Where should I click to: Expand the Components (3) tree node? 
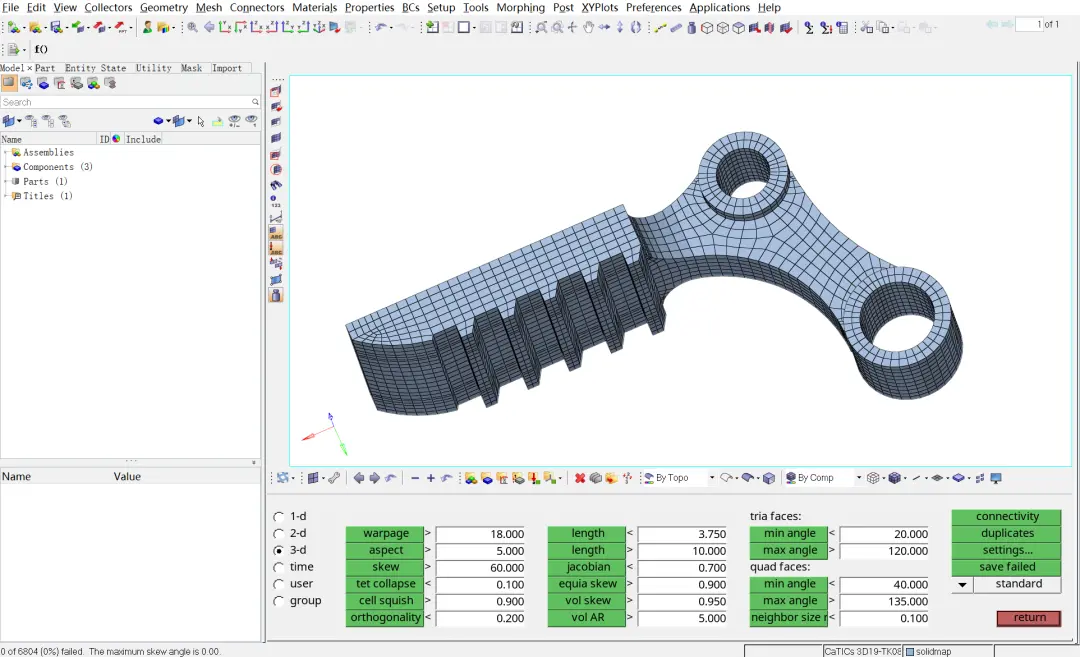[6, 167]
